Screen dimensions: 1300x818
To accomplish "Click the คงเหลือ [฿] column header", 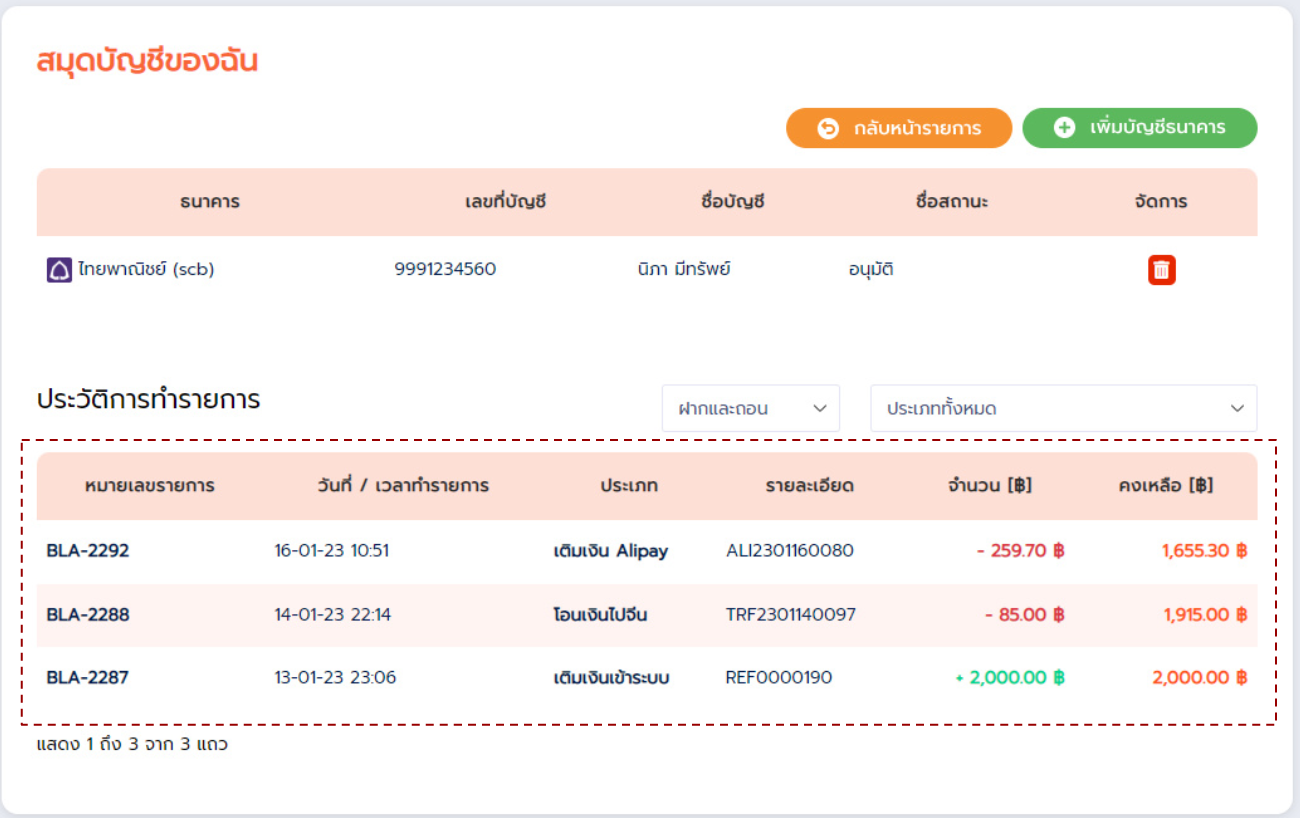I will (1165, 486).
